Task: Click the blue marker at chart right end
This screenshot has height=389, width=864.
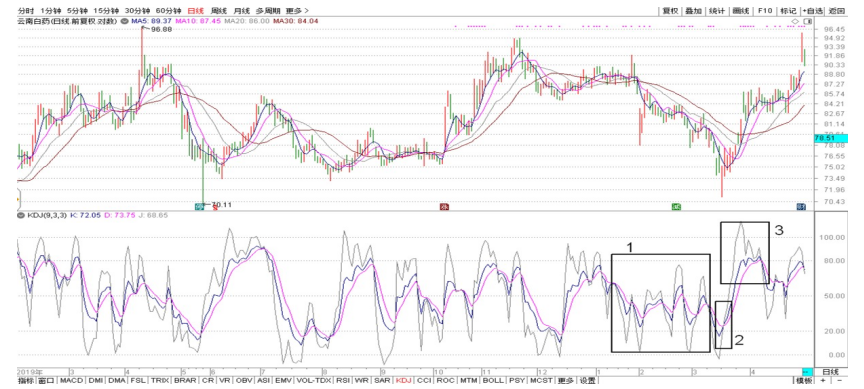Action: click(x=801, y=206)
